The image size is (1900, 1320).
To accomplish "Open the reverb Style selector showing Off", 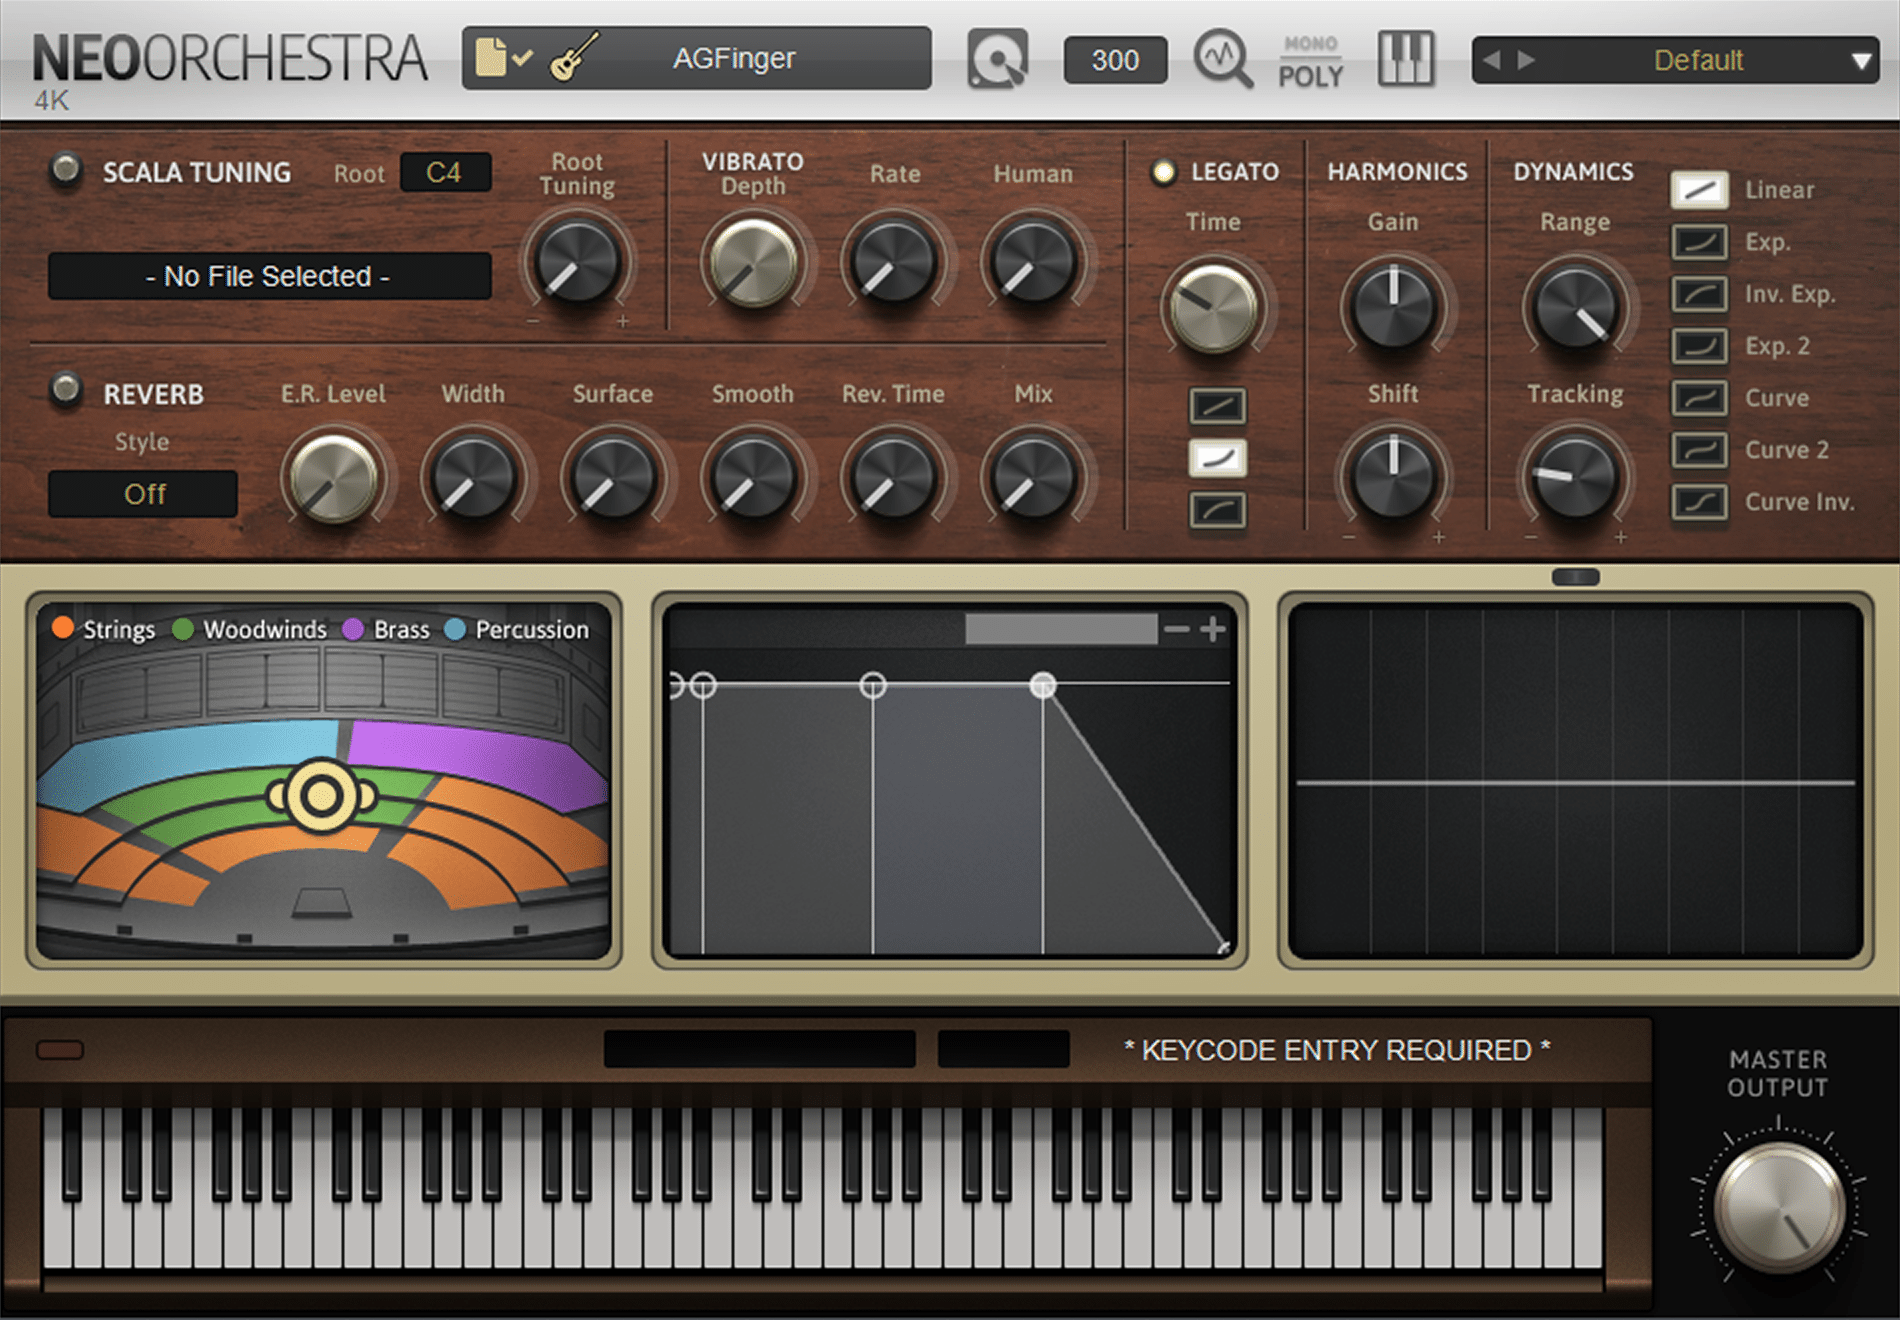I will (x=142, y=492).
